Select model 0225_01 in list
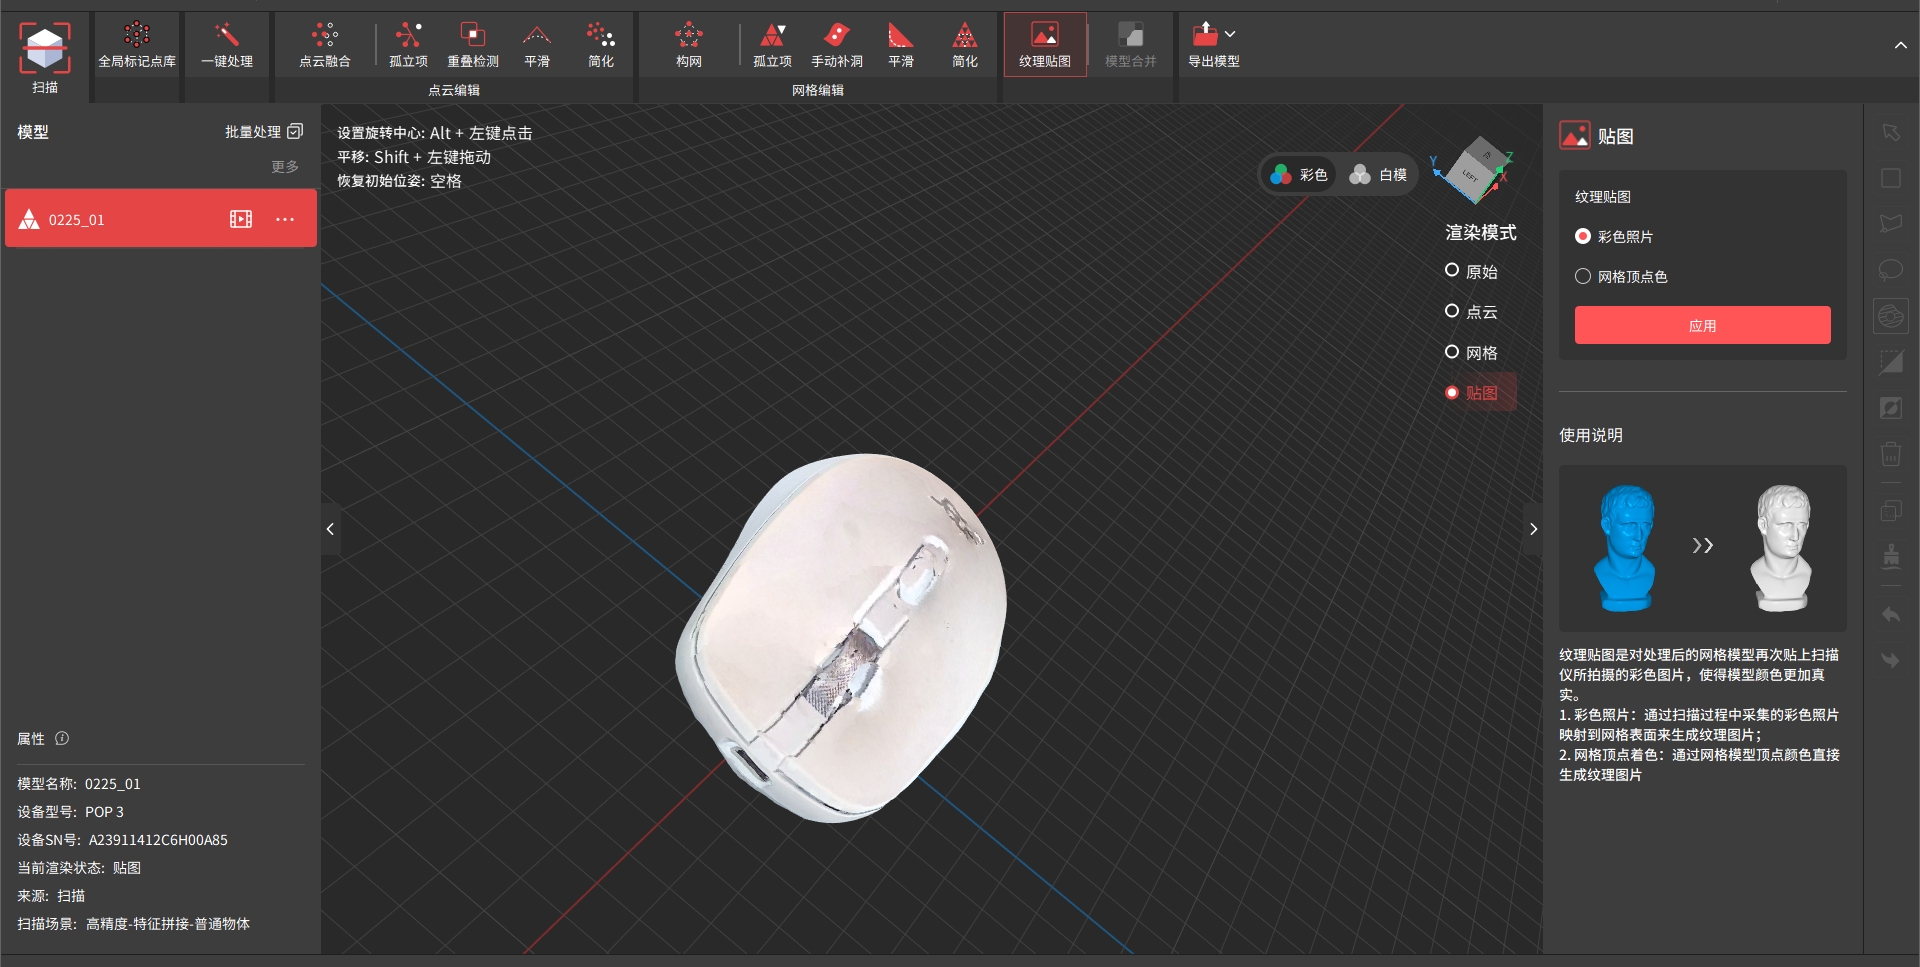The height and width of the screenshot is (967, 1920). pyautogui.click(x=161, y=219)
